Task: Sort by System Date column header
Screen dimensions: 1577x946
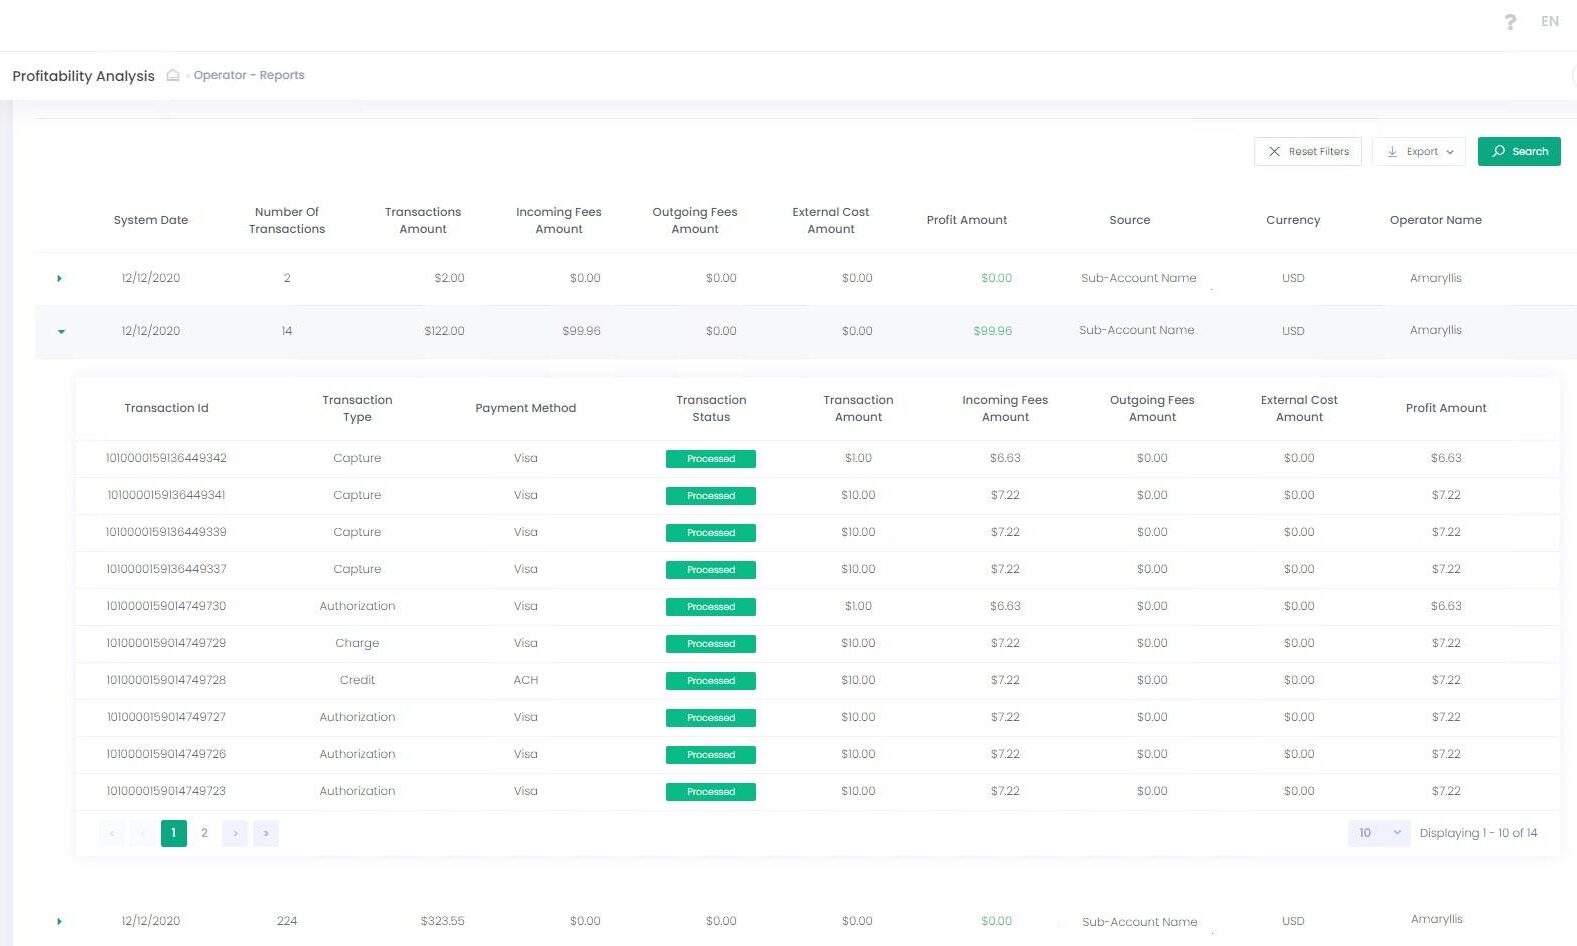Action: click(151, 220)
